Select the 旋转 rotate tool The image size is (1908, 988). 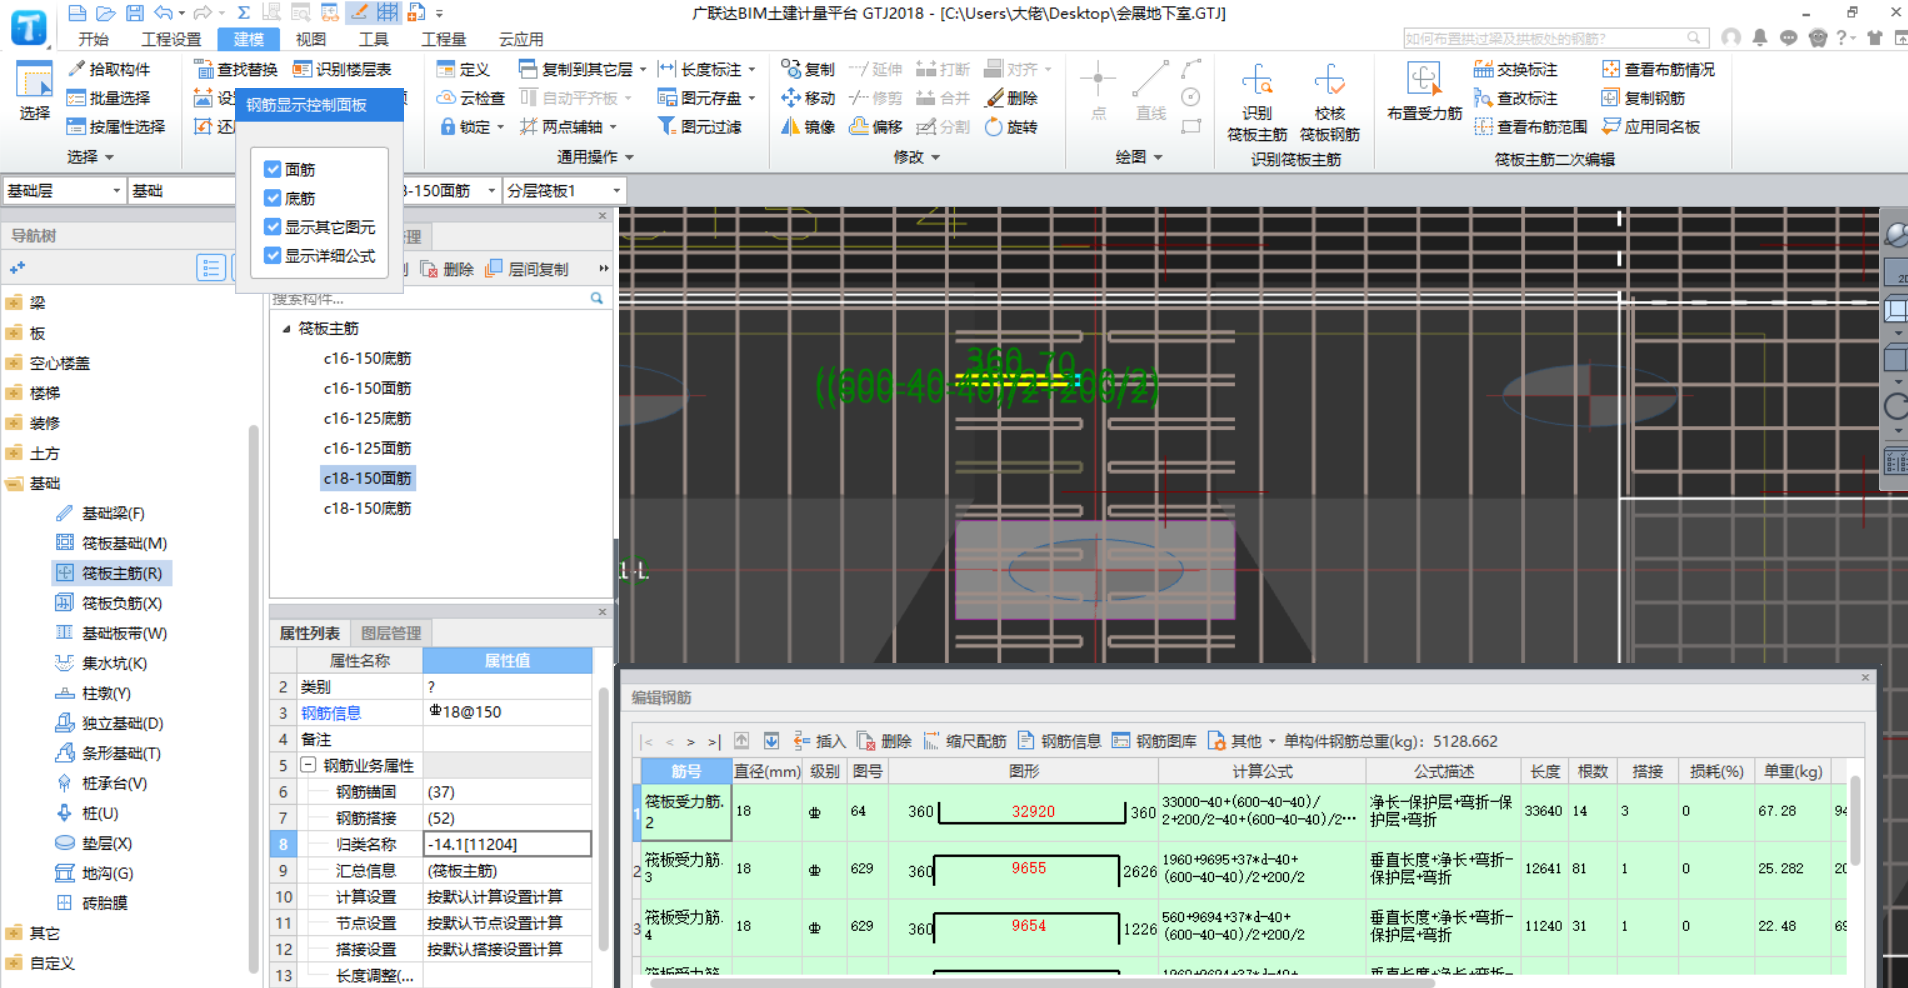[x=1011, y=127]
